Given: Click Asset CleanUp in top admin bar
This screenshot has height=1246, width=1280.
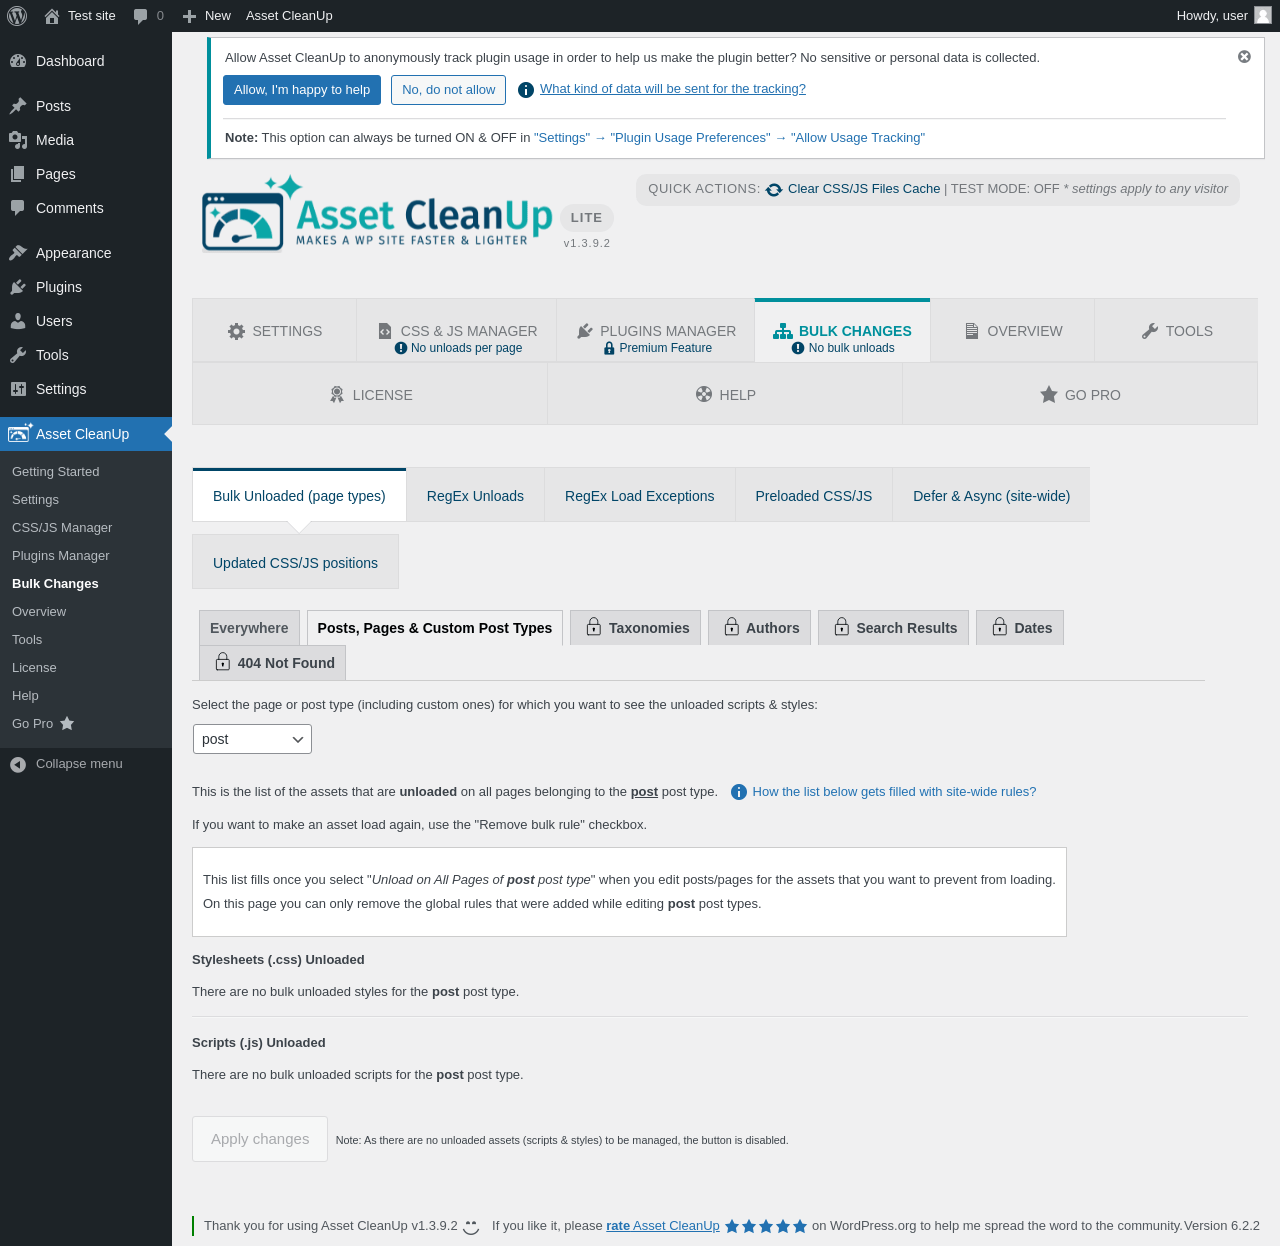Looking at the screenshot, I should point(289,16).
